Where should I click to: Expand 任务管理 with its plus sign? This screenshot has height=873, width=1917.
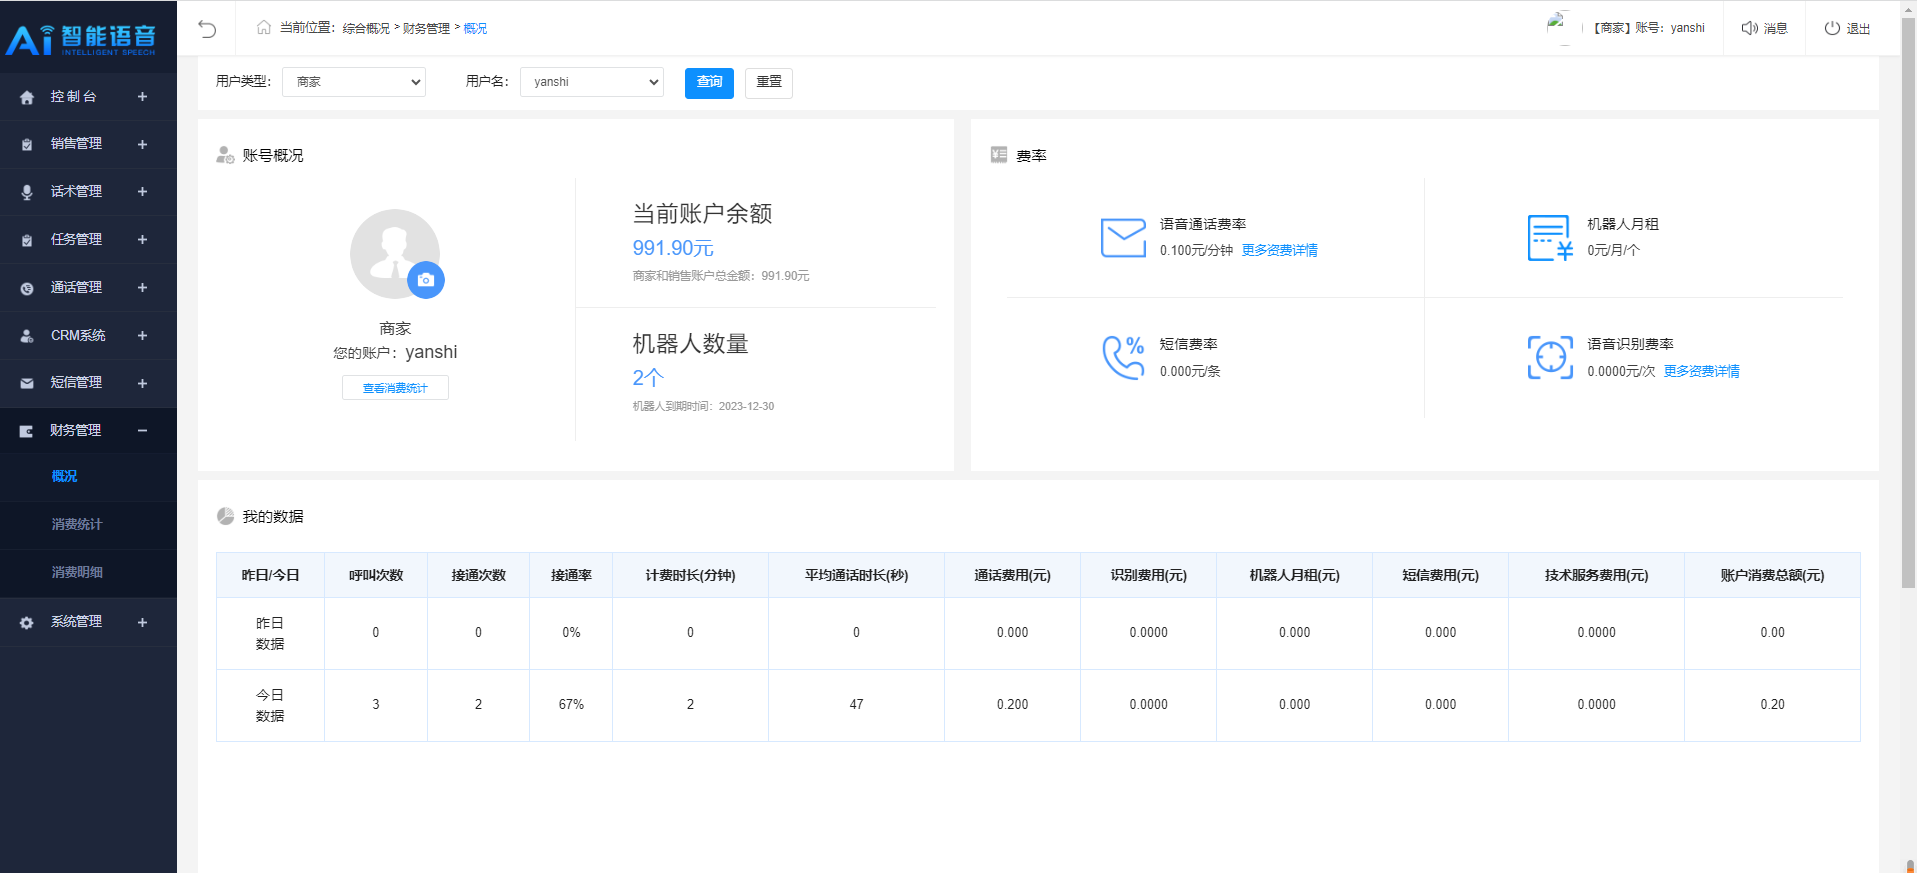(142, 240)
